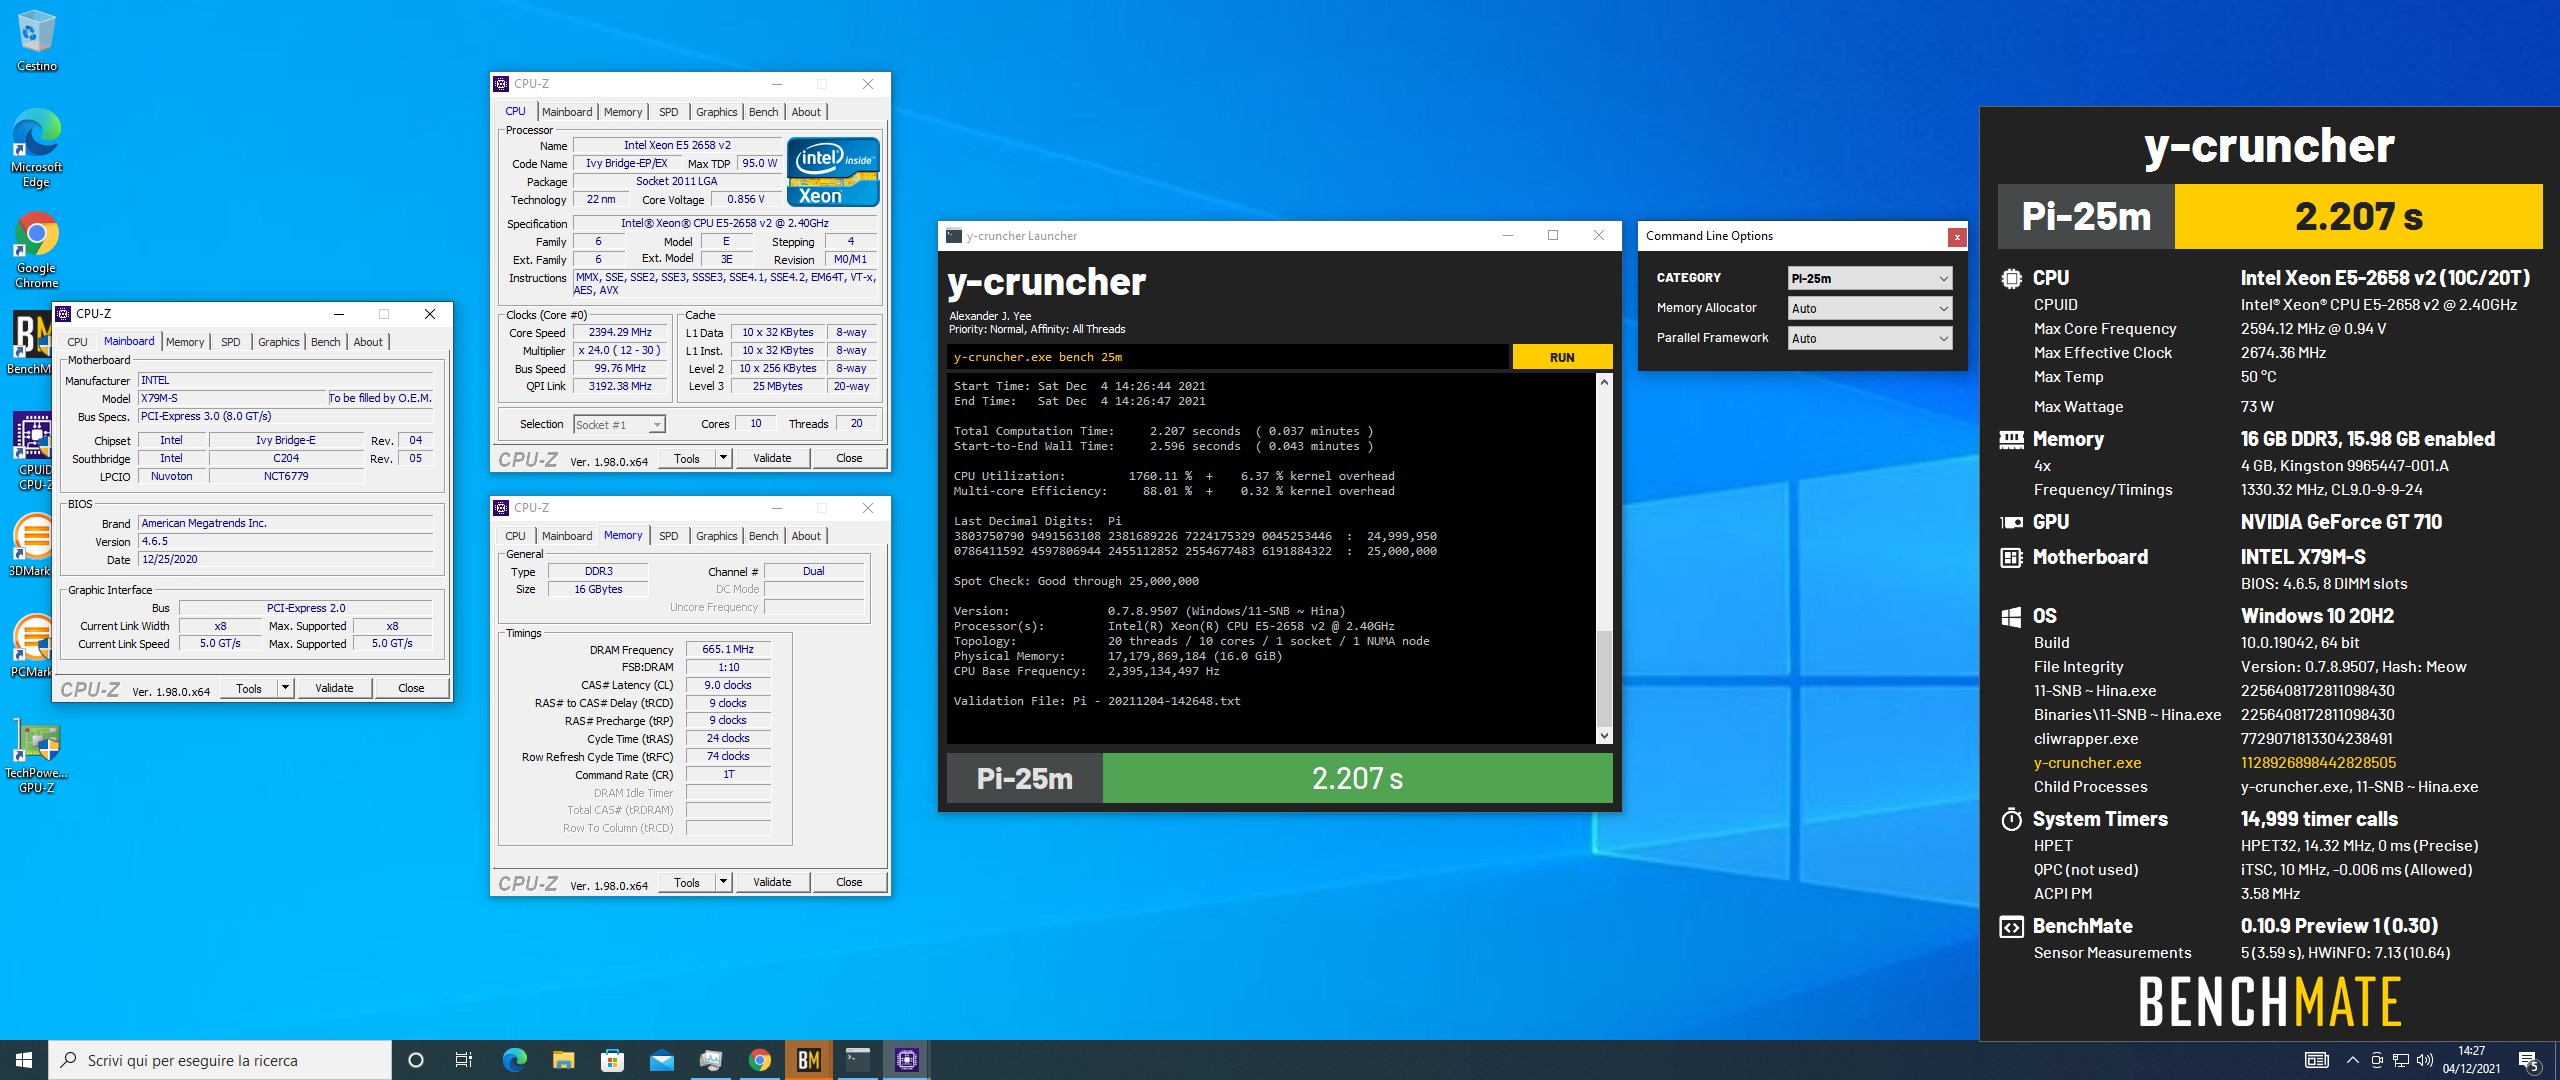This screenshot has width=2560, height=1080.
Task: Show hidden system tray icons
Action: click(2352, 1060)
